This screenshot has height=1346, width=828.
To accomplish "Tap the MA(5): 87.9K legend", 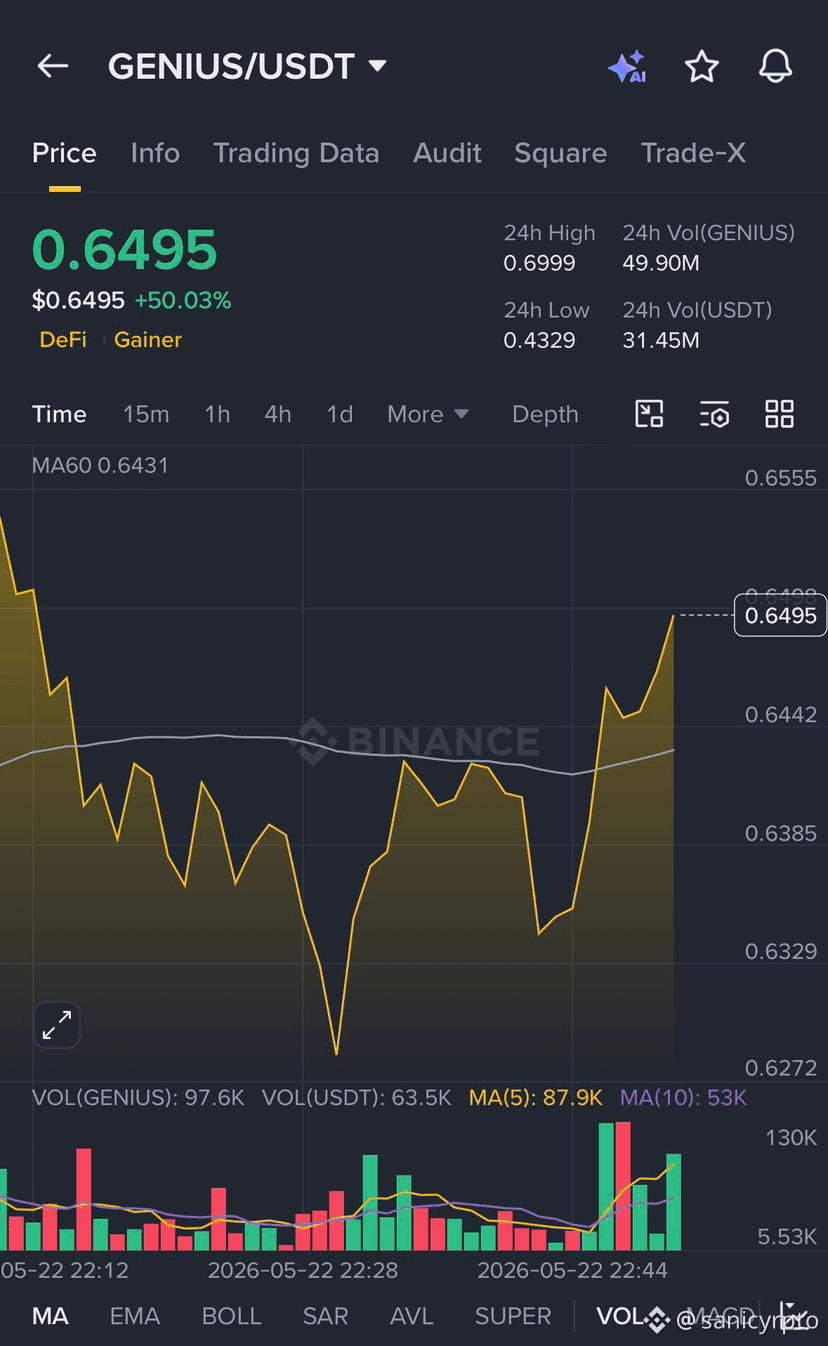I will [536, 1098].
